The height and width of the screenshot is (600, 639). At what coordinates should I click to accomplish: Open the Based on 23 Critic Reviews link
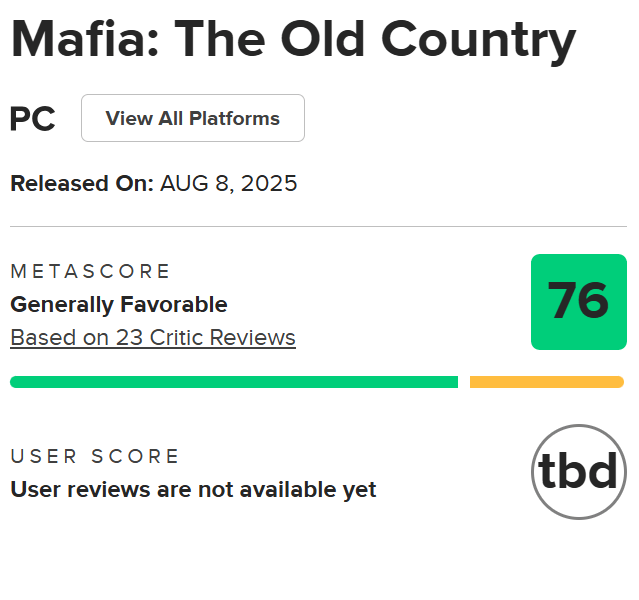153,338
